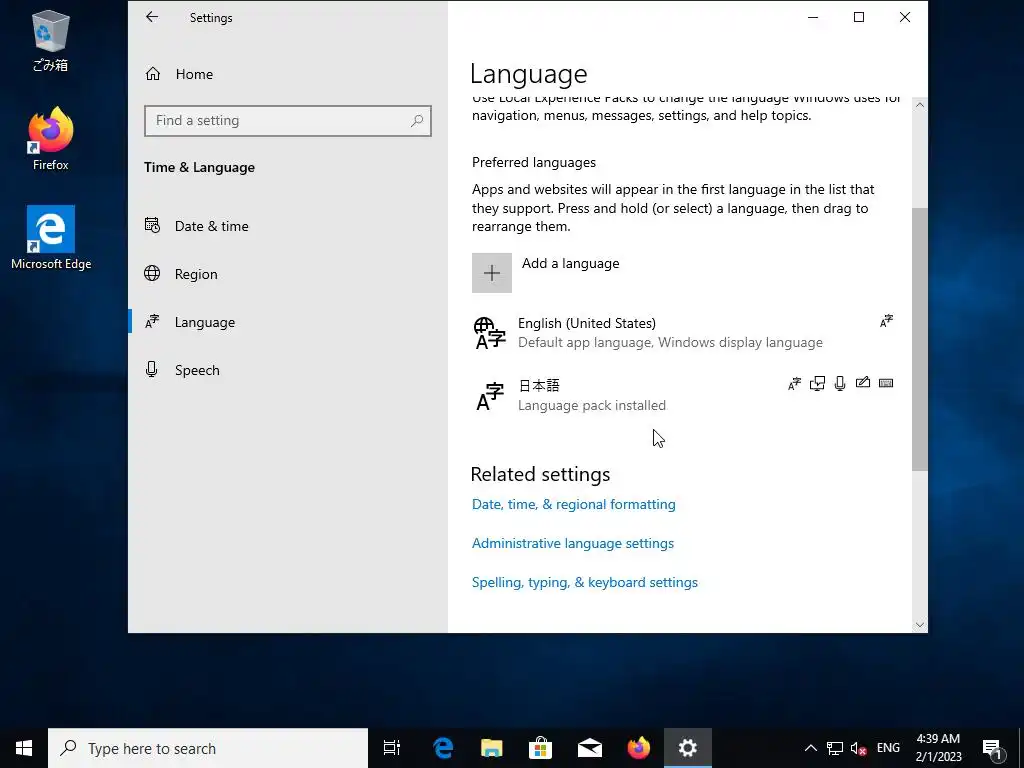Viewport: 1024px width, 768px height.
Task: Open File Explorer from the taskbar
Action: pyautogui.click(x=491, y=748)
